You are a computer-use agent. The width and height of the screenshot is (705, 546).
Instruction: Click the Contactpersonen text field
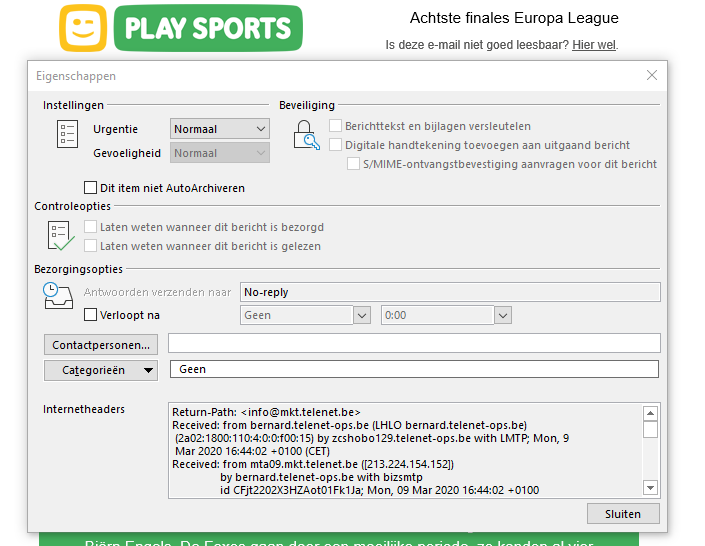414,344
